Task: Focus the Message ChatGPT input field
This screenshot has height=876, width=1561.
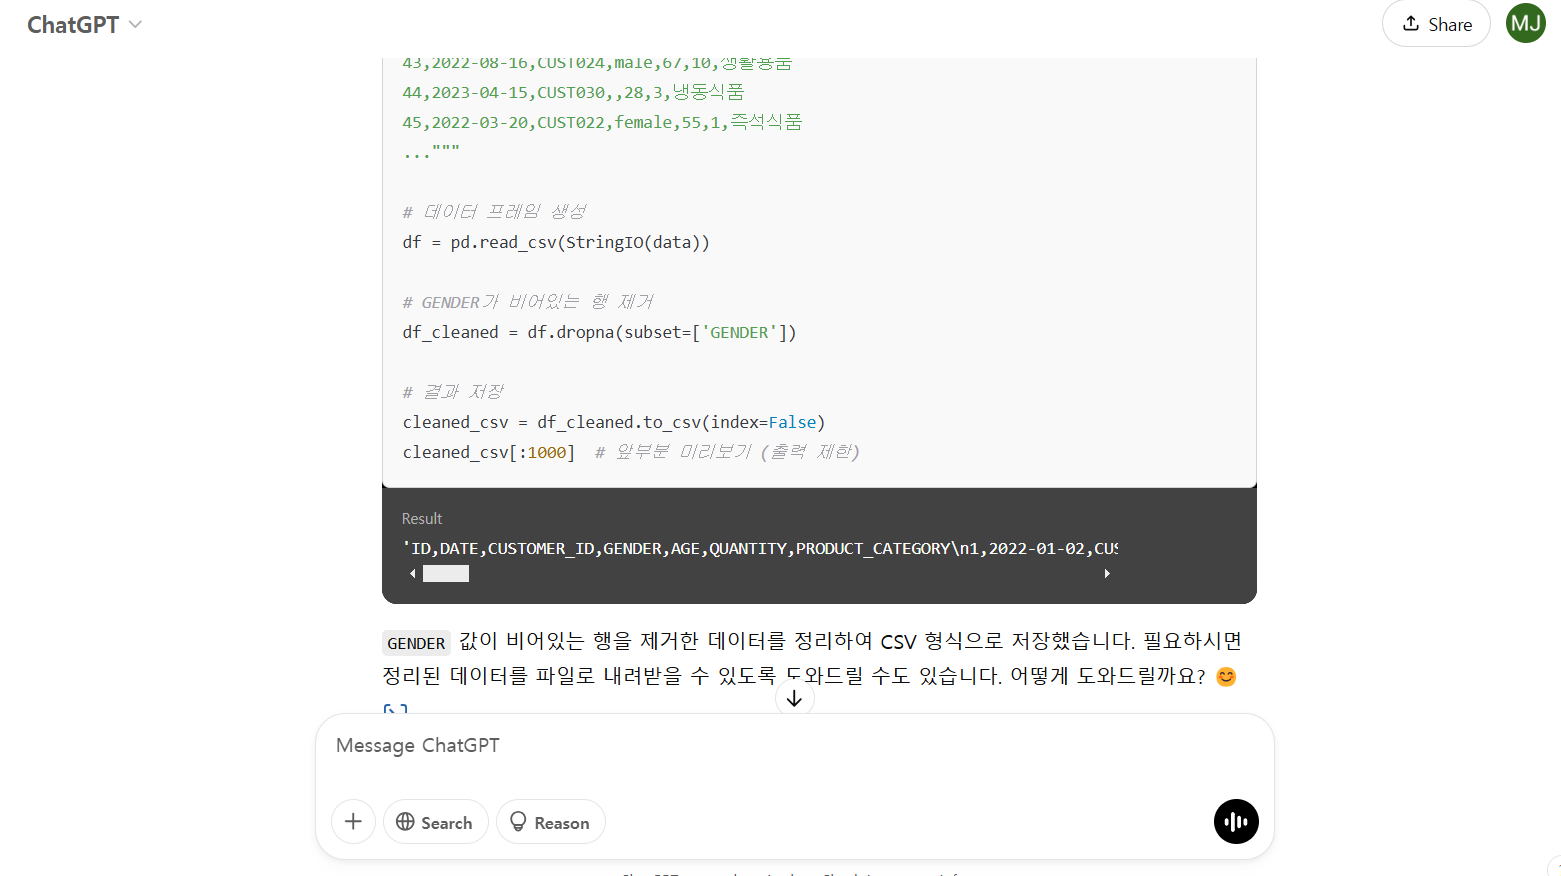Action: (x=794, y=746)
